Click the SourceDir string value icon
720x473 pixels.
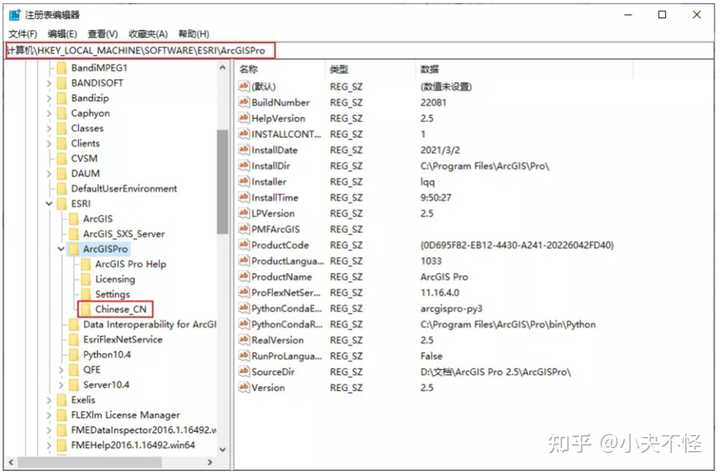[244, 372]
